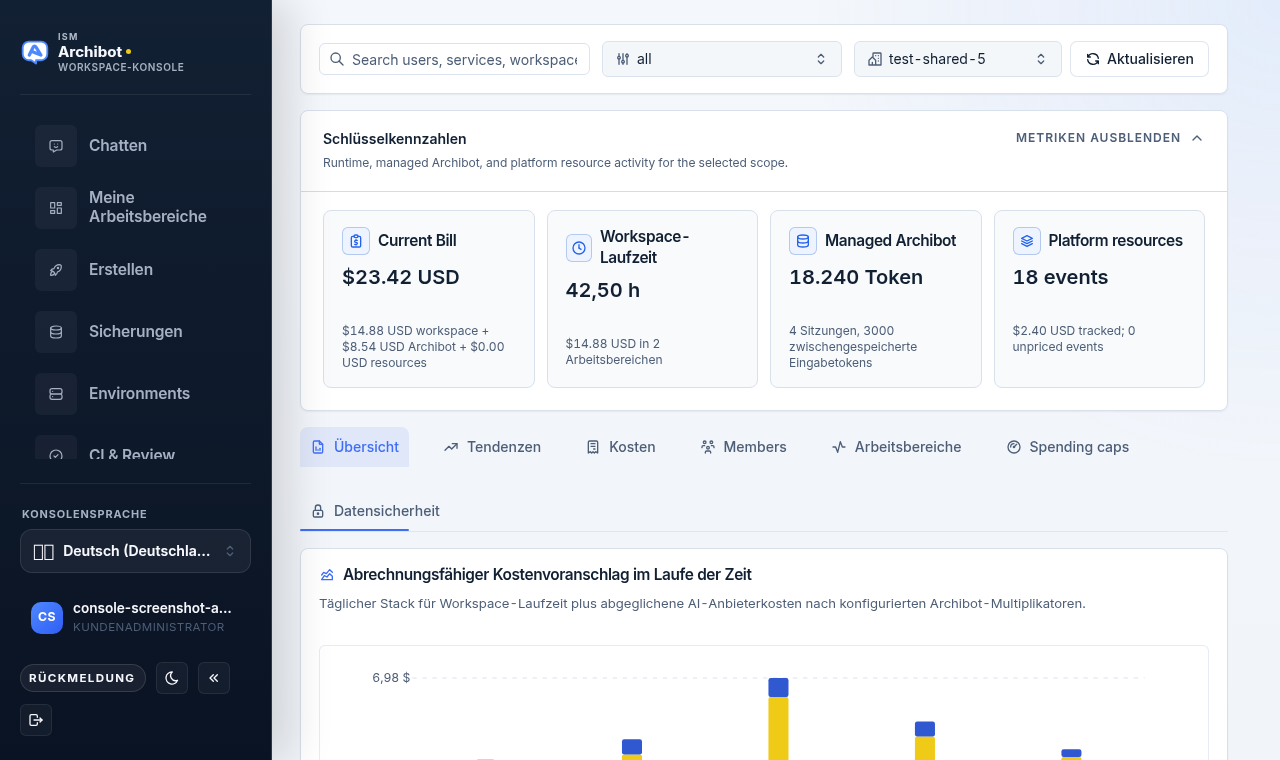Click the grid icon for Meine Arbeitsbereiche
Screen dimensions: 1280x760
click(56, 208)
